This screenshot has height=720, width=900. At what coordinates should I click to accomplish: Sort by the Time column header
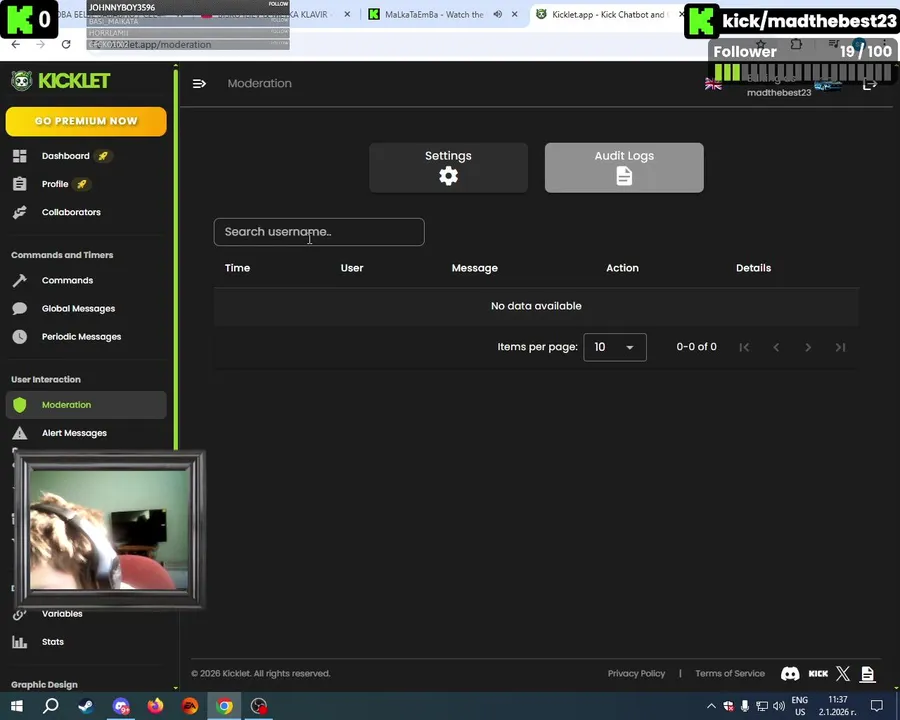[x=237, y=268]
